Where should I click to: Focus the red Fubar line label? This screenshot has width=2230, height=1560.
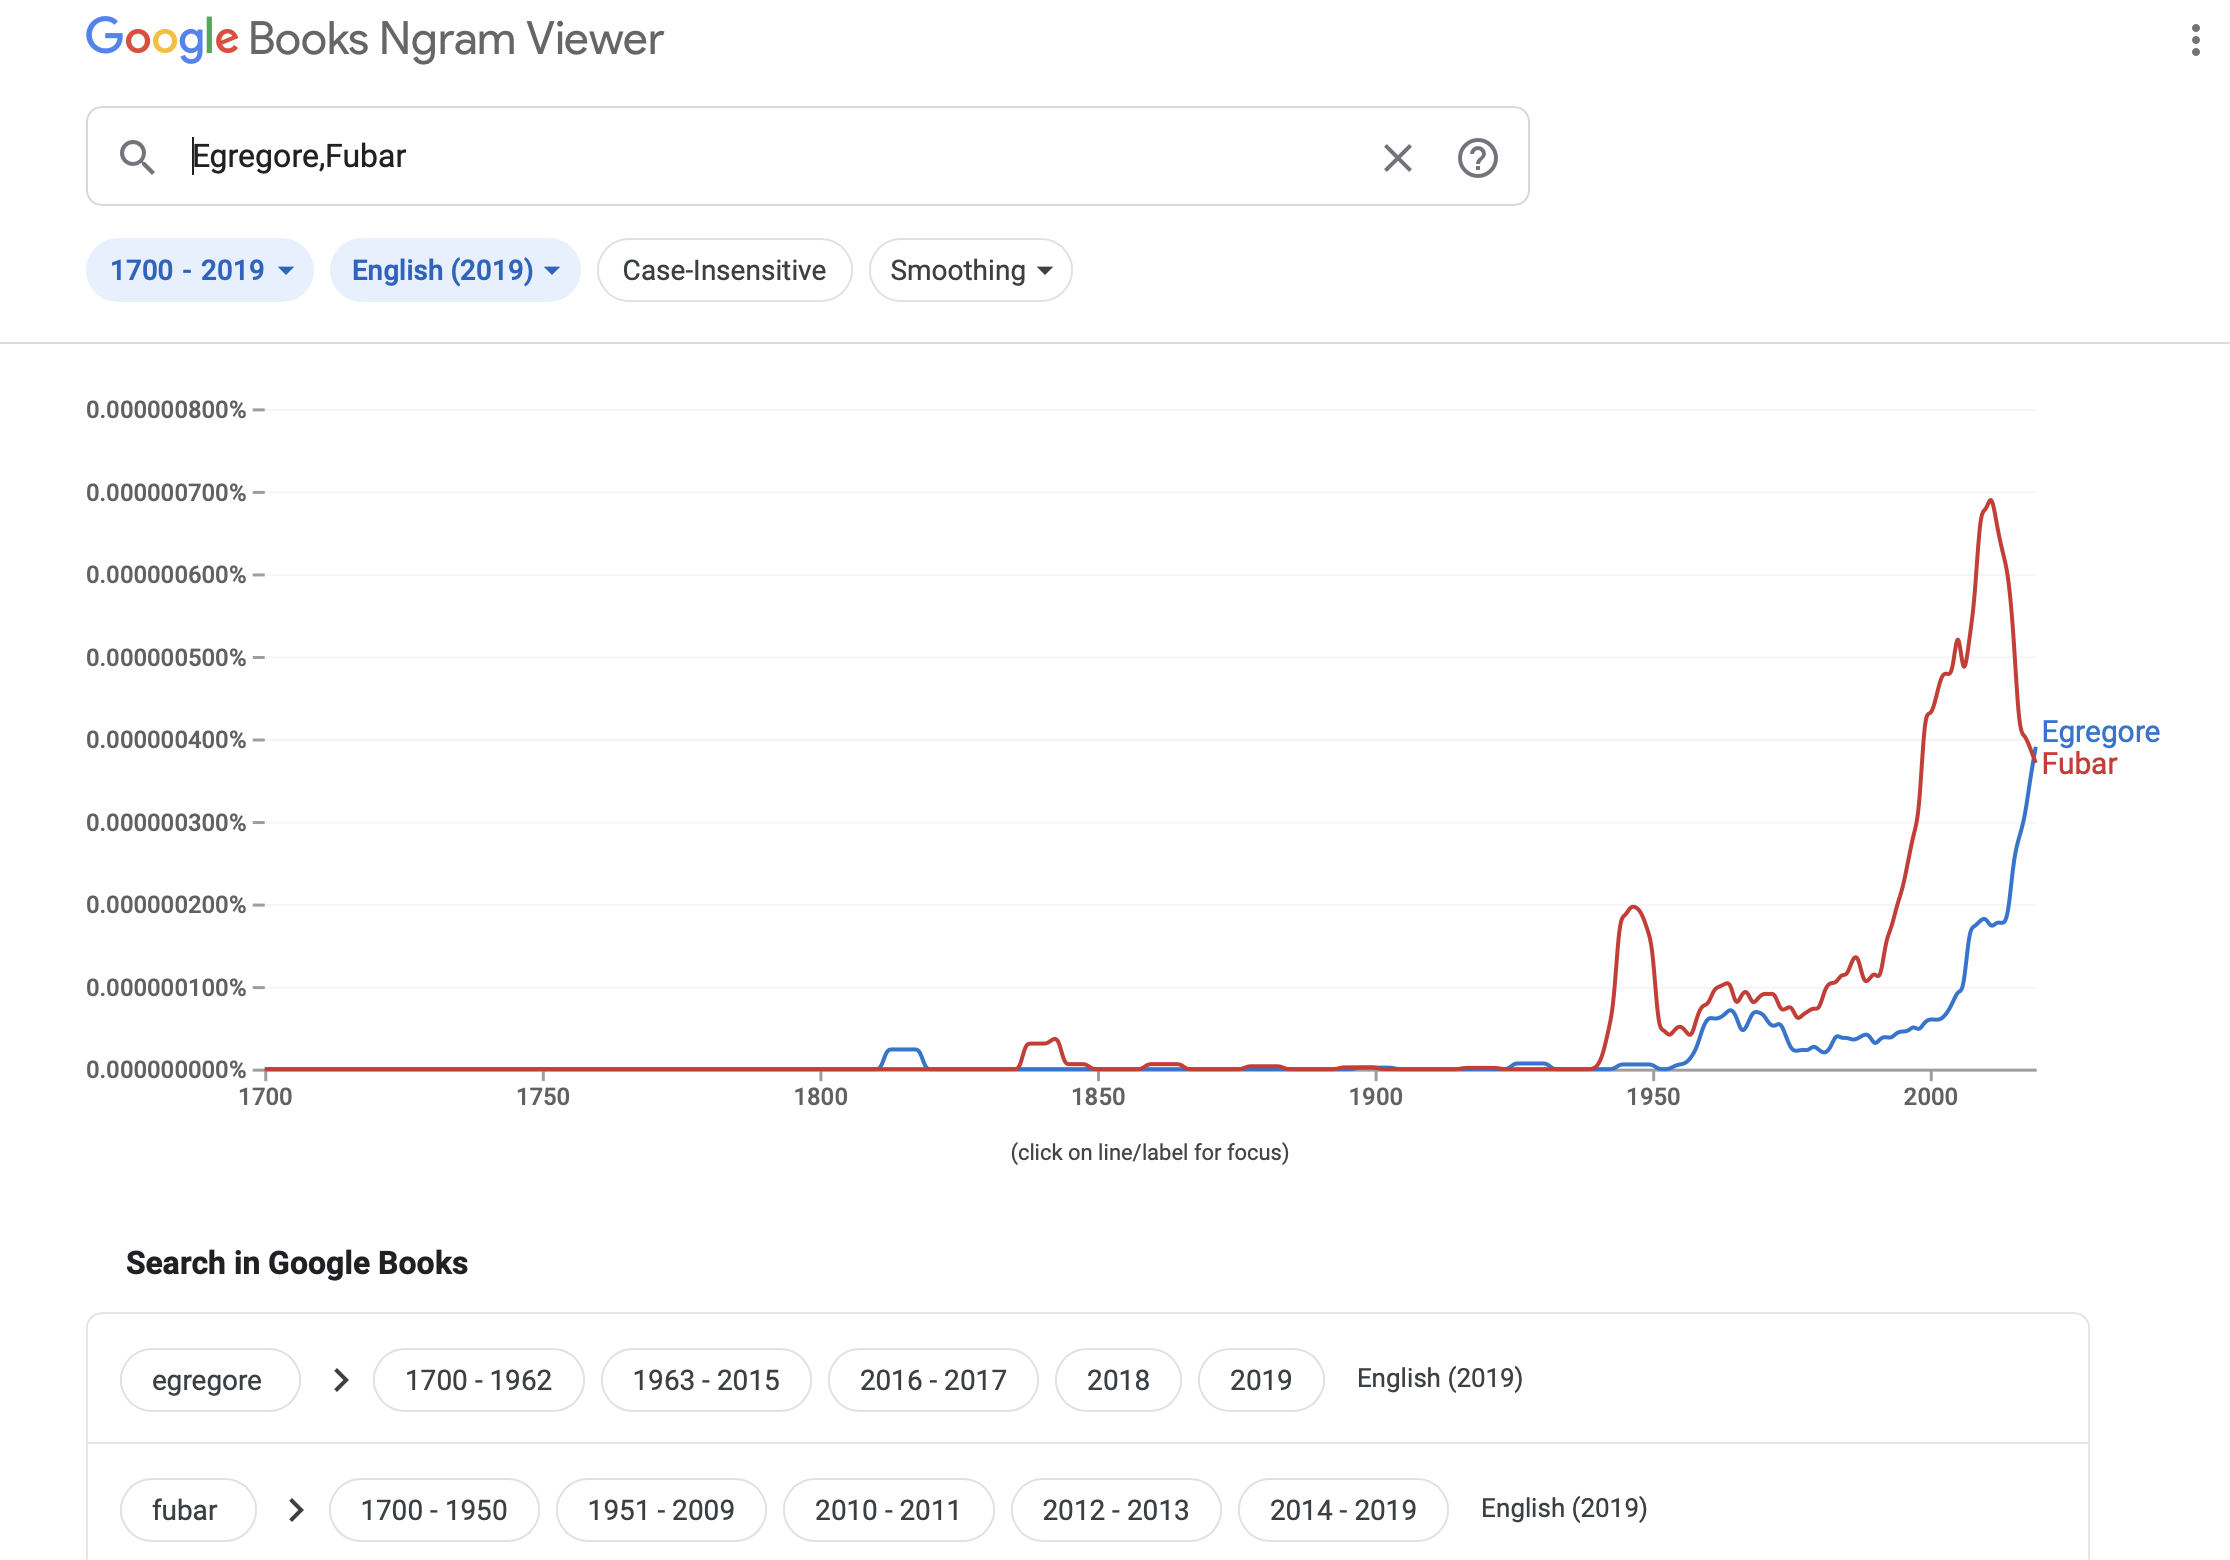[x=2079, y=764]
